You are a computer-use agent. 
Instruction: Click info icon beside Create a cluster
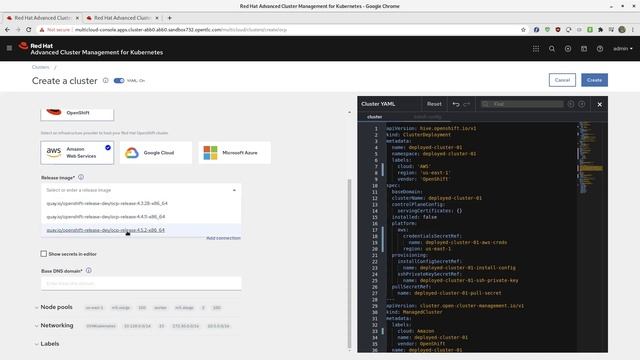(x=105, y=80)
